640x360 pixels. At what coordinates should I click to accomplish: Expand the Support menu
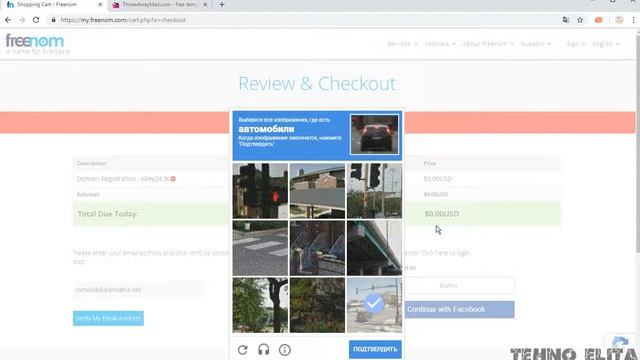pyautogui.click(x=536, y=44)
